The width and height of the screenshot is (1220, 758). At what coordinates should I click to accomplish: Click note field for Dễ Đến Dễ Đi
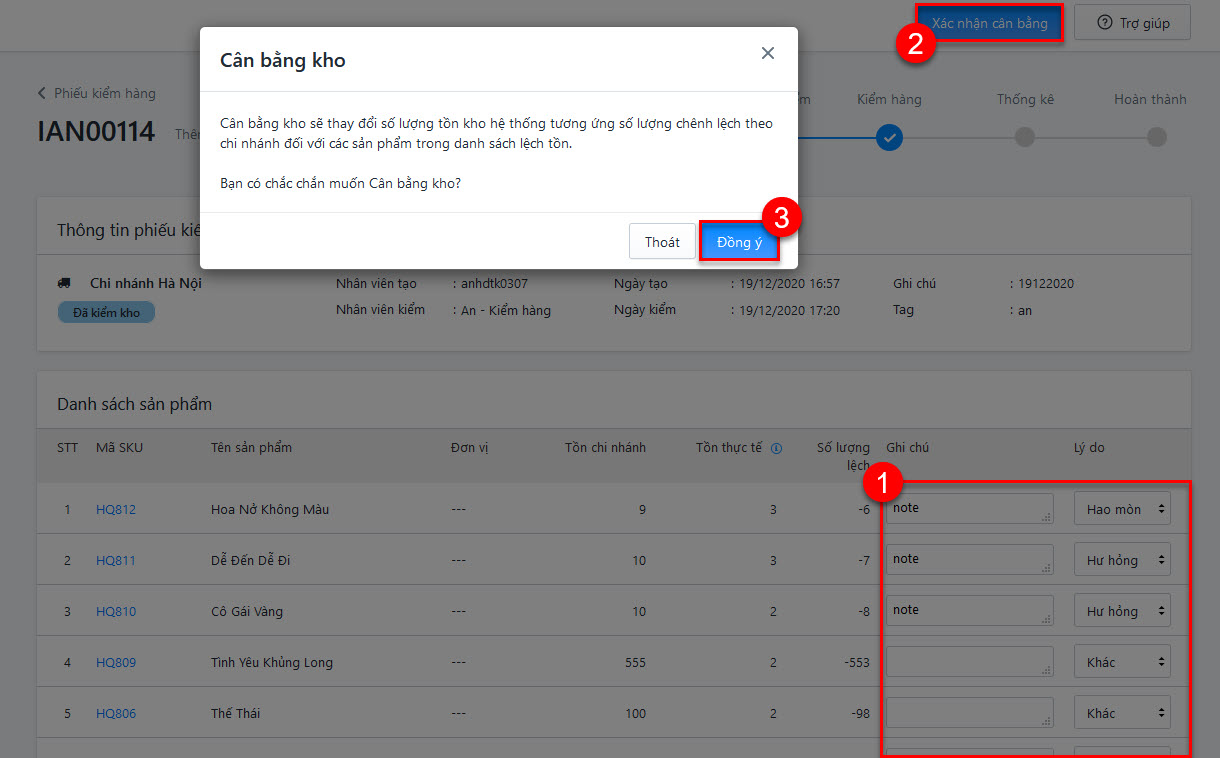(969, 559)
